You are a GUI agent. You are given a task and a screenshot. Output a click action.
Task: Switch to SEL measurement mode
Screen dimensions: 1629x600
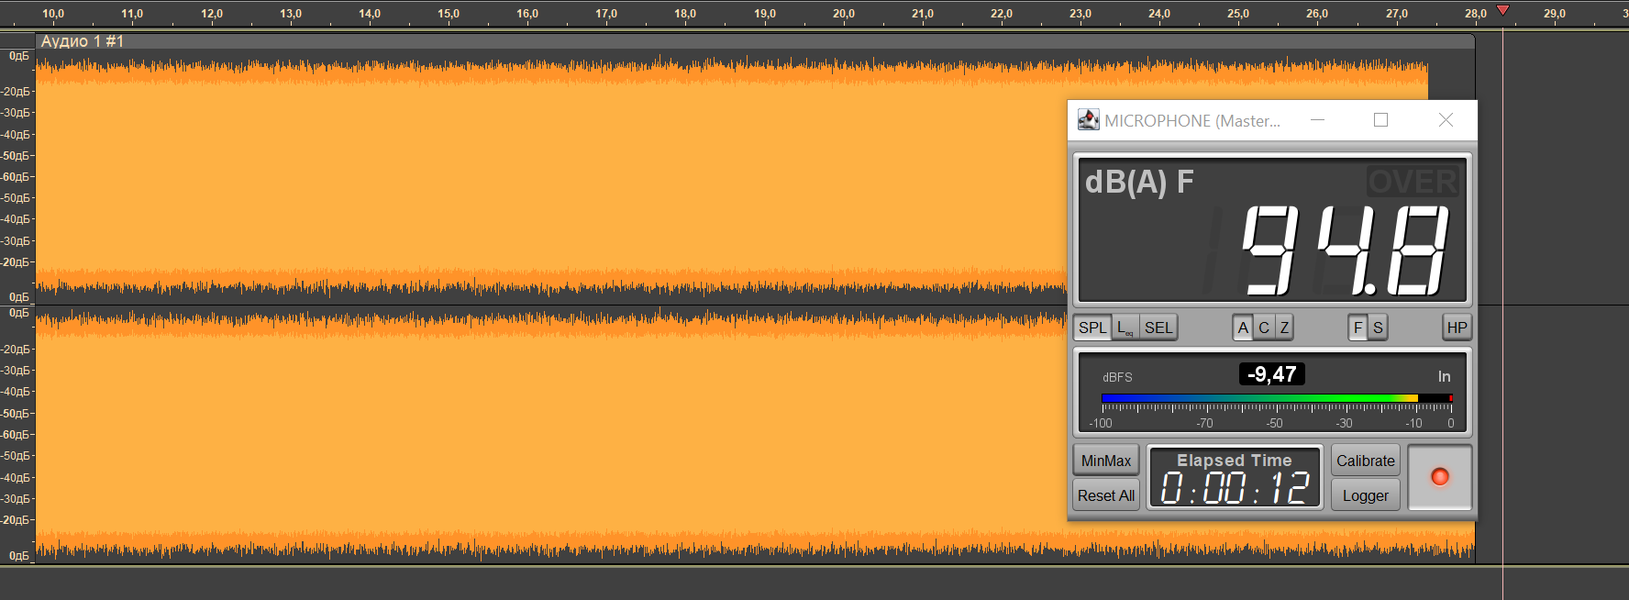coord(1158,327)
